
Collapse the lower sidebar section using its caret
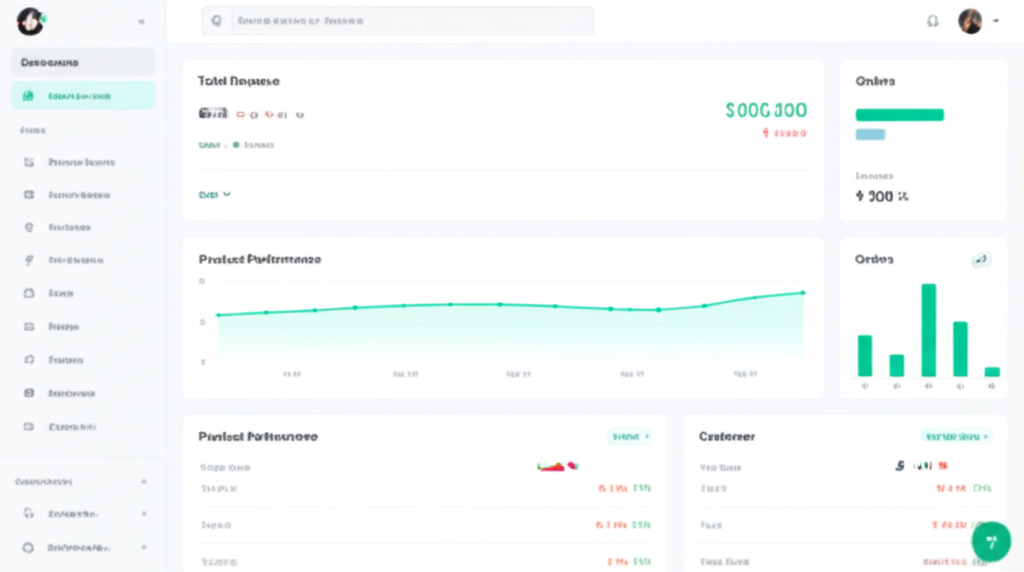click(x=144, y=482)
